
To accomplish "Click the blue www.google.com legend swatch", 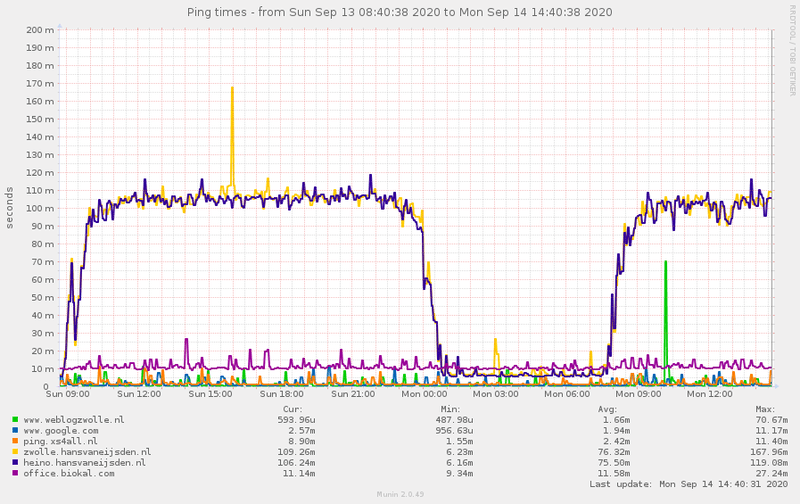I will coord(15,430).
